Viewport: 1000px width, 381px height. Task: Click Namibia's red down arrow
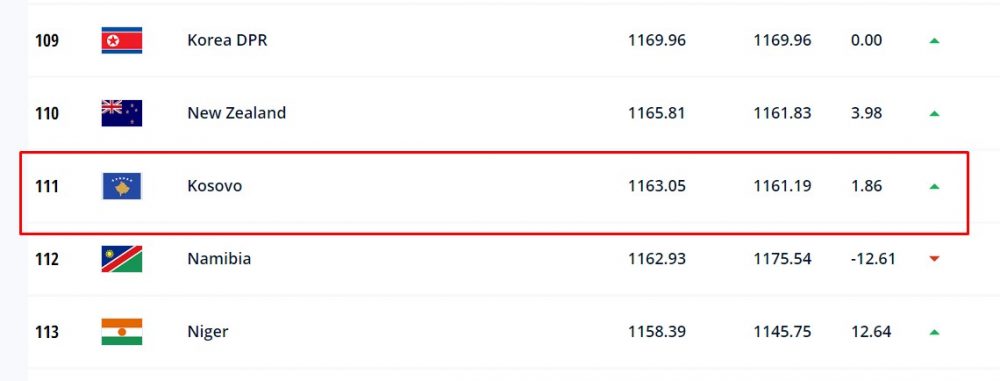934,259
